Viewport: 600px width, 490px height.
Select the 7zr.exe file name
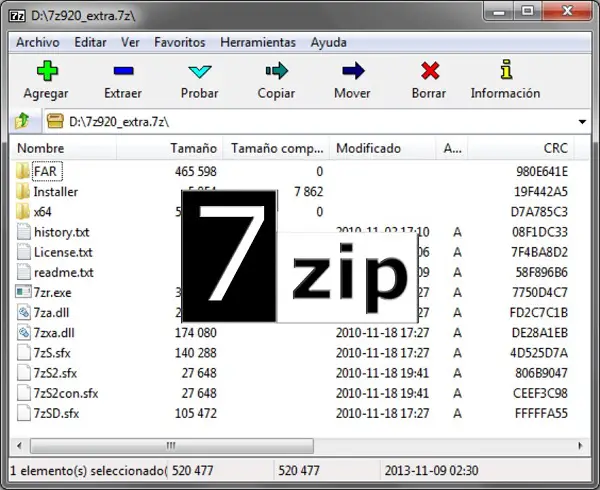[52, 293]
